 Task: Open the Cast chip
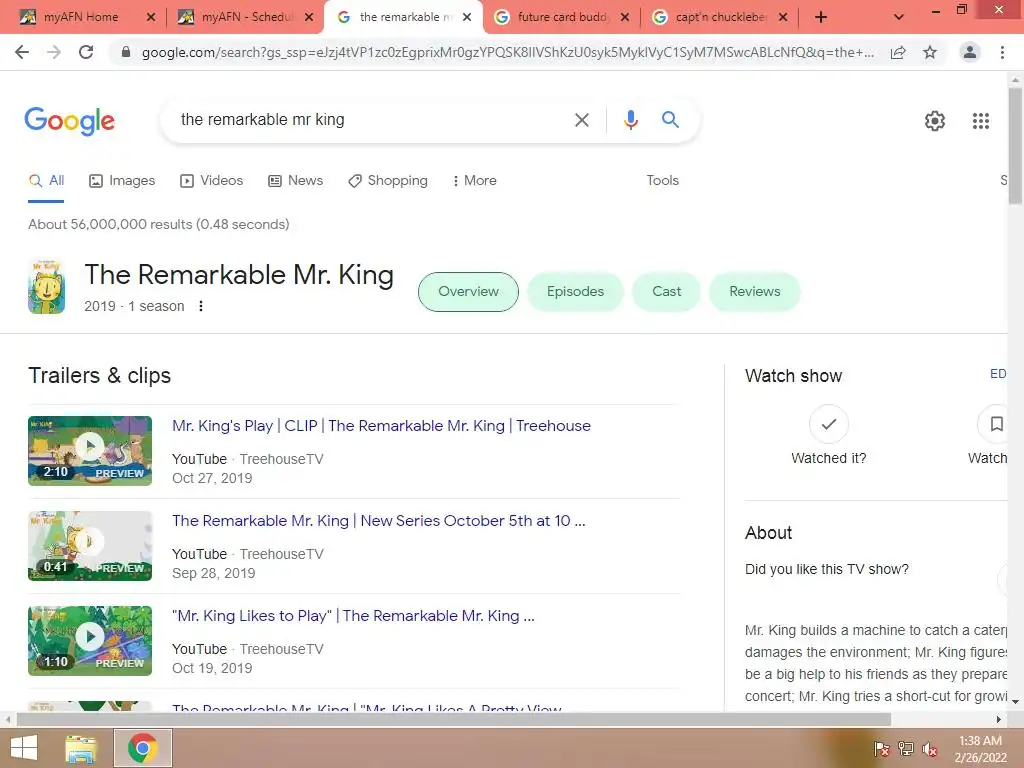[666, 291]
